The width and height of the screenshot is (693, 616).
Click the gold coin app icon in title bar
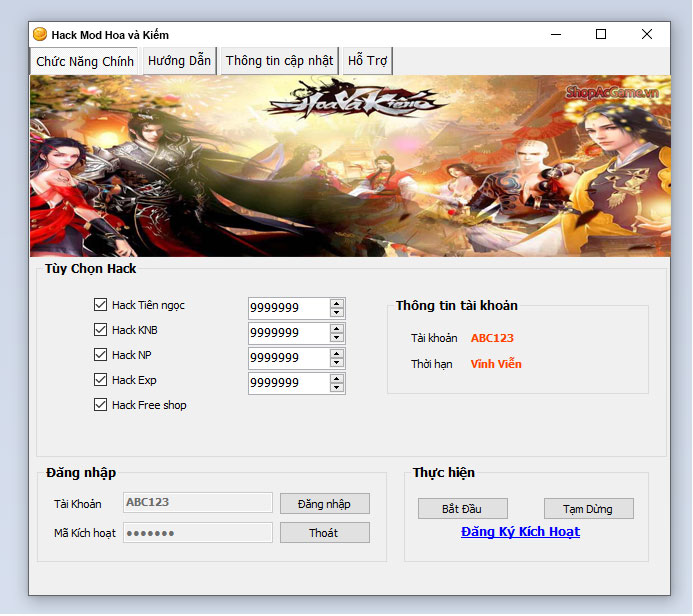[40, 34]
